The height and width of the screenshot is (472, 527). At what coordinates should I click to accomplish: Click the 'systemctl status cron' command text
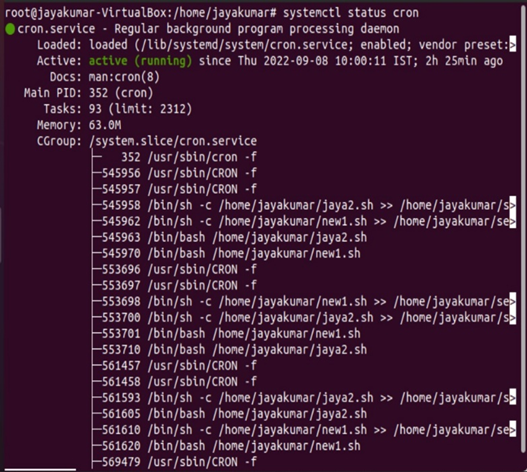(351, 13)
